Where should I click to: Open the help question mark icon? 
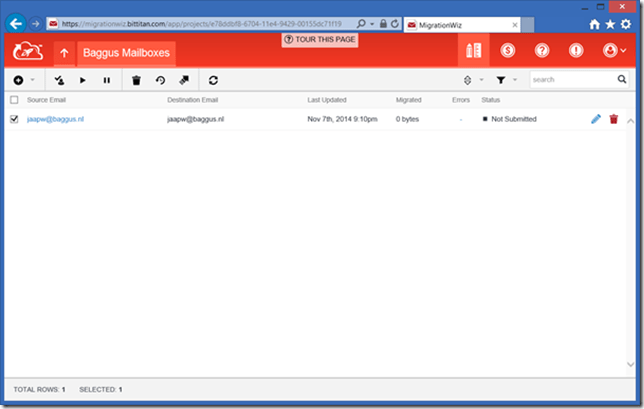pyautogui.click(x=542, y=50)
